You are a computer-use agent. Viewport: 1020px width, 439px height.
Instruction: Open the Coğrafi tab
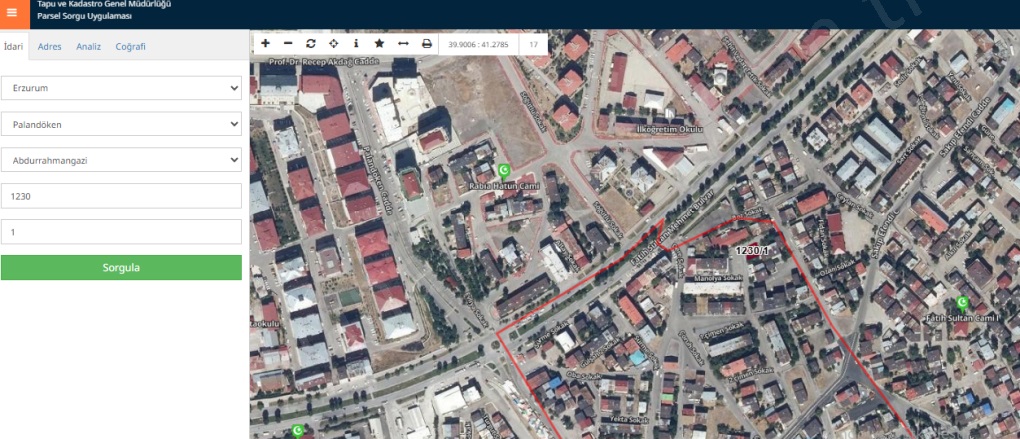point(131,47)
